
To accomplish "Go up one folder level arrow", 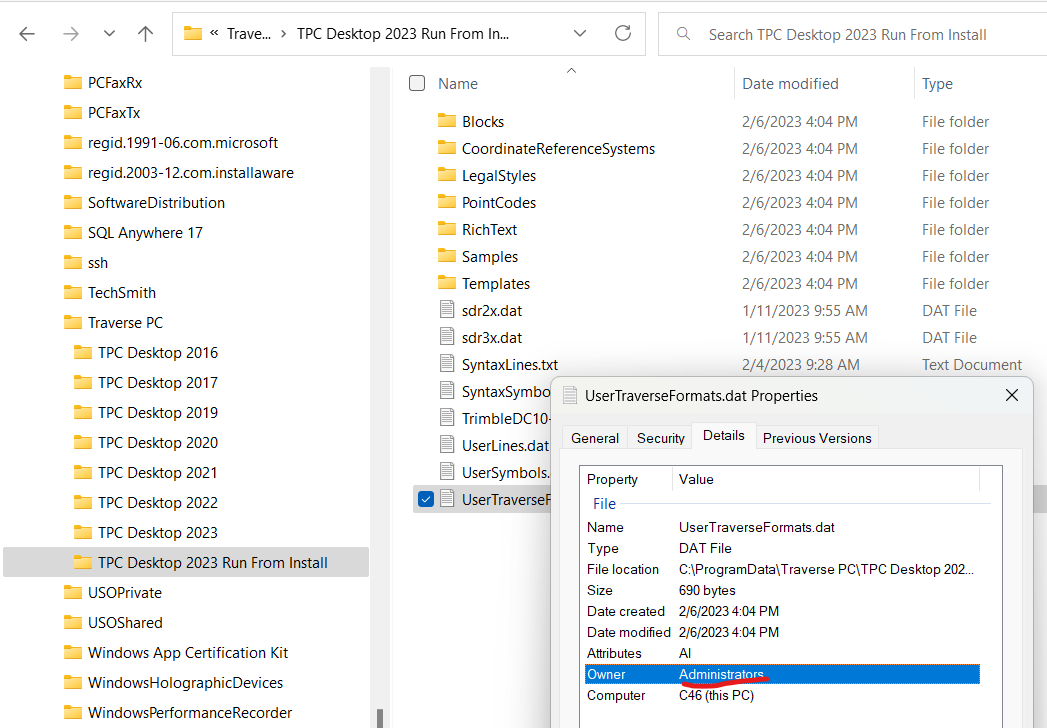I will (145, 34).
